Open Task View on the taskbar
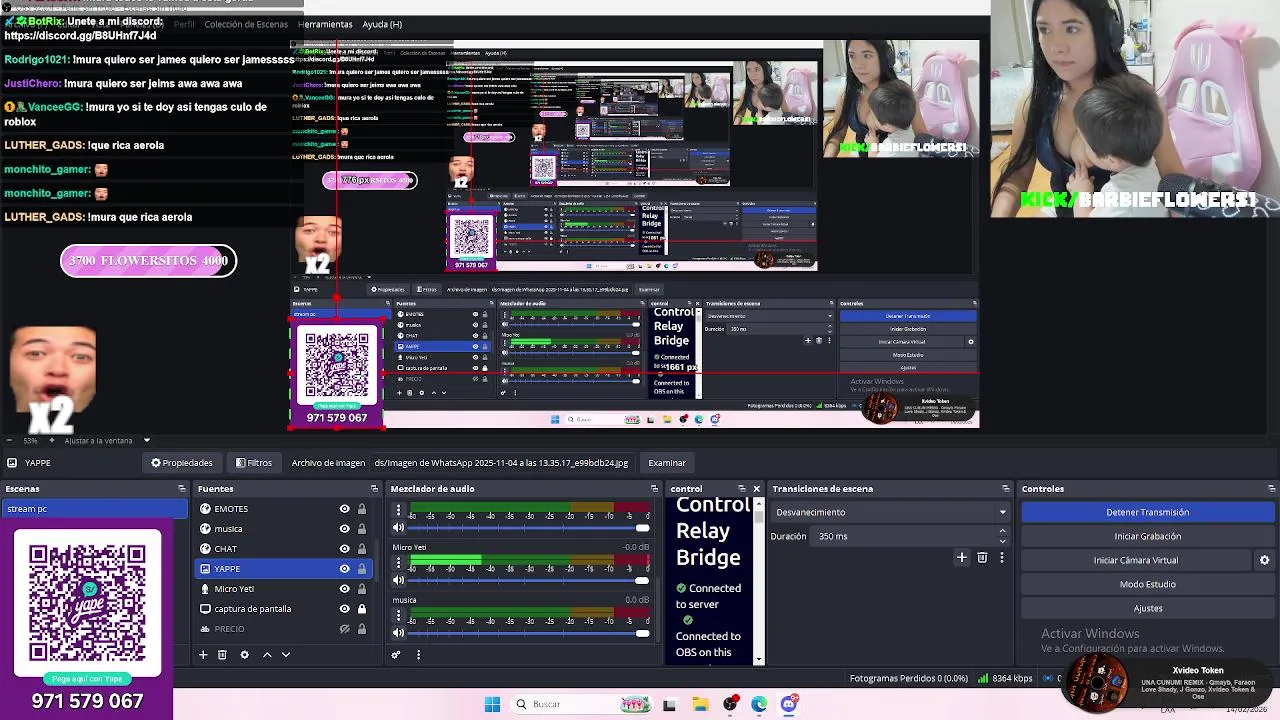 669,704
